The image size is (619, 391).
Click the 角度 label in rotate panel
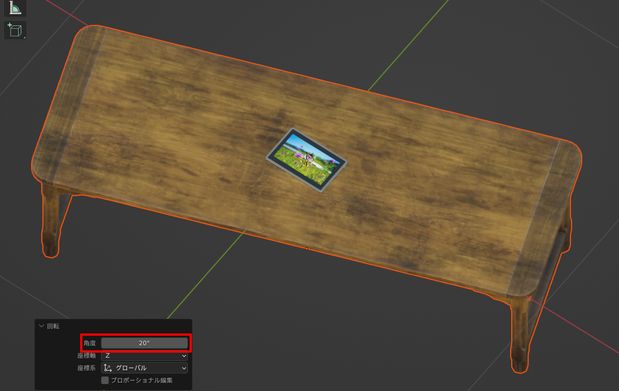(x=90, y=343)
